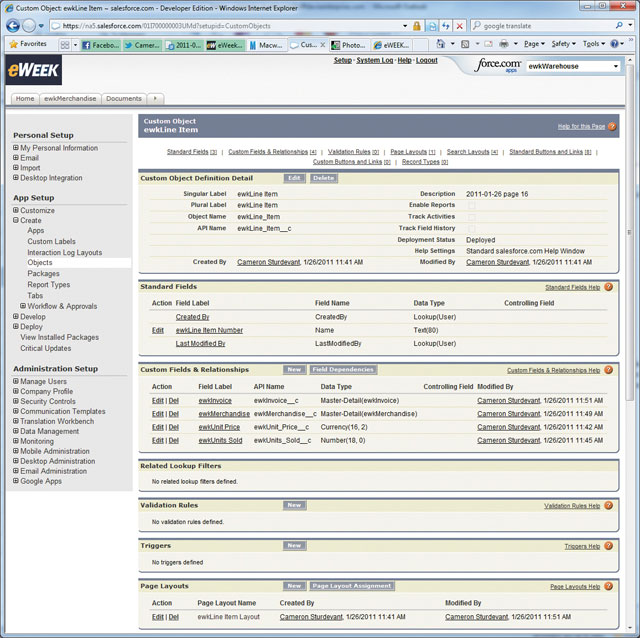The width and height of the screenshot is (640, 638).
Task: Click the browser Back arrow button
Action: (13, 26)
